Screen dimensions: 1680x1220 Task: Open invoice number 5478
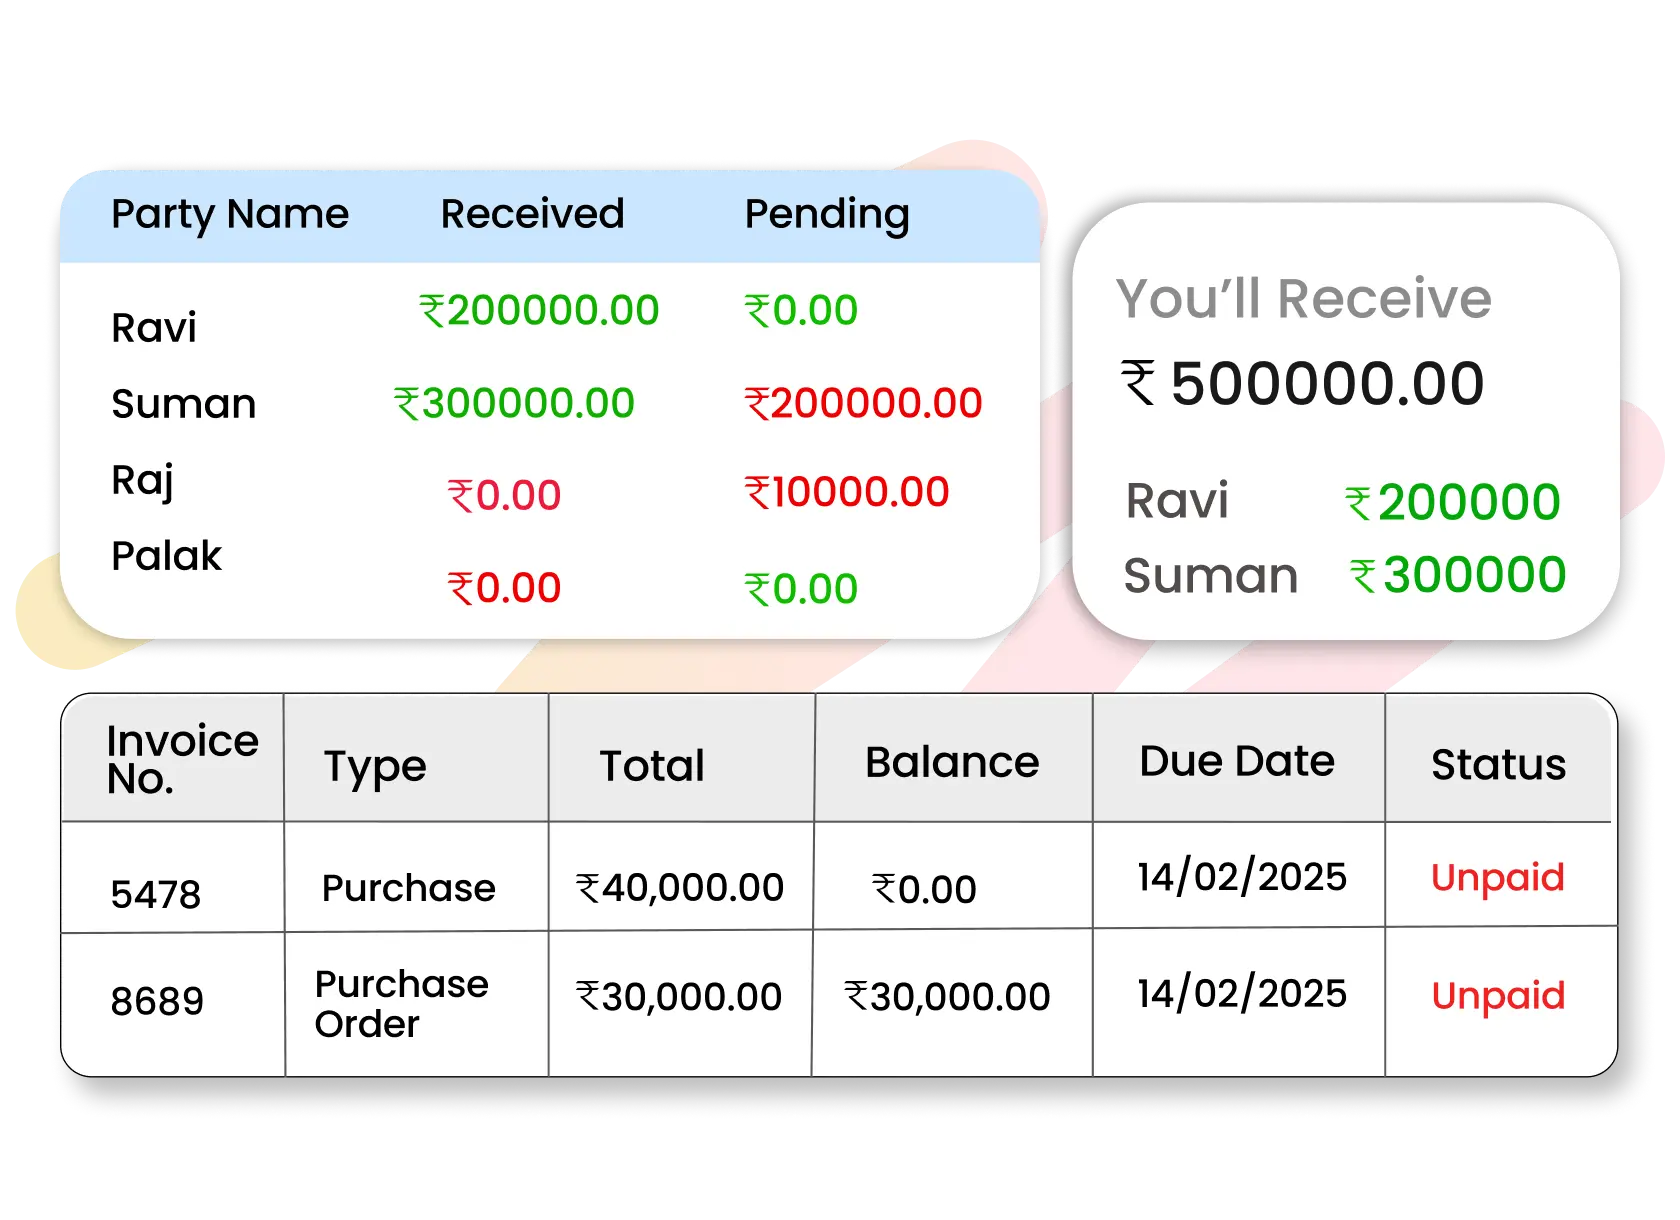[156, 894]
